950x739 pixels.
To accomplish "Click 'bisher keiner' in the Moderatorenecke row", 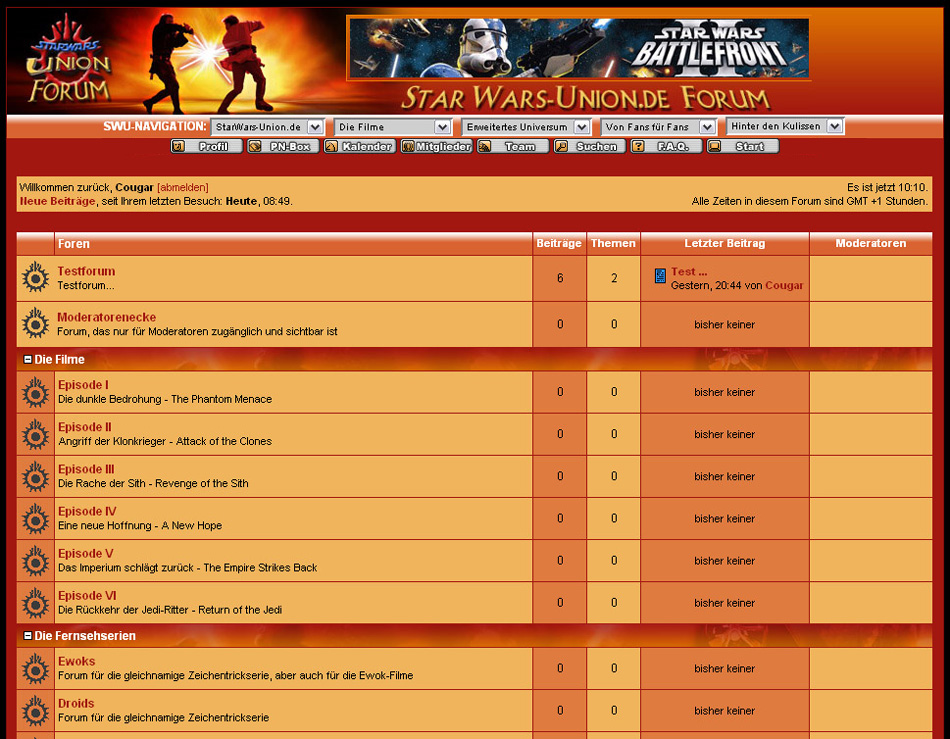I will [725, 325].
